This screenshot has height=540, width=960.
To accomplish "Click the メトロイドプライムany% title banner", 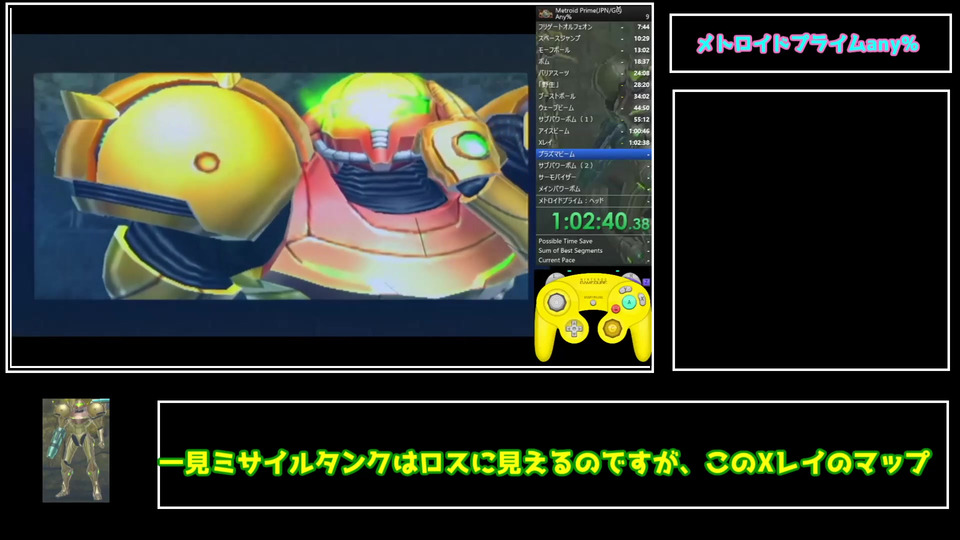I will coord(808,43).
